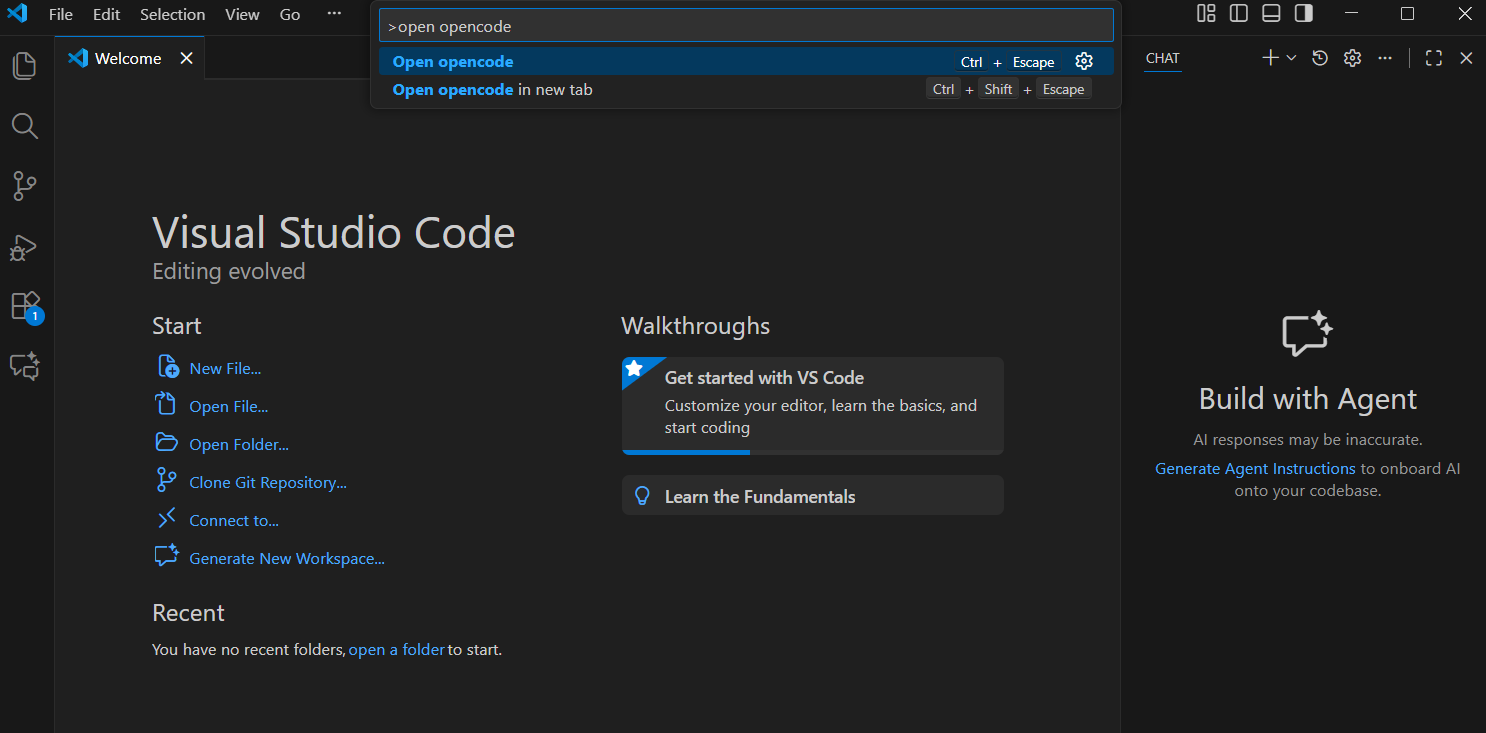1486x733 pixels.
Task: Open the Selection menu
Action: tap(172, 14)
